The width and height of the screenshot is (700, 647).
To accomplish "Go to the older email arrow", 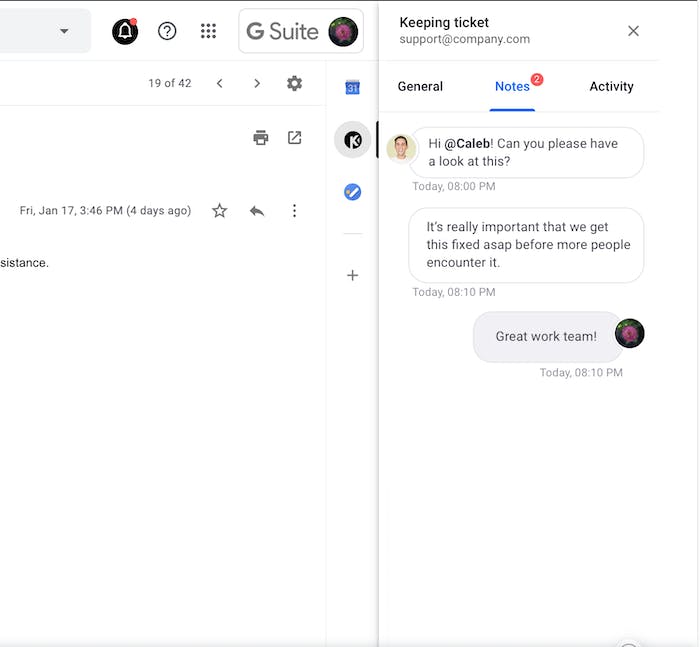I will coord(257,83).
